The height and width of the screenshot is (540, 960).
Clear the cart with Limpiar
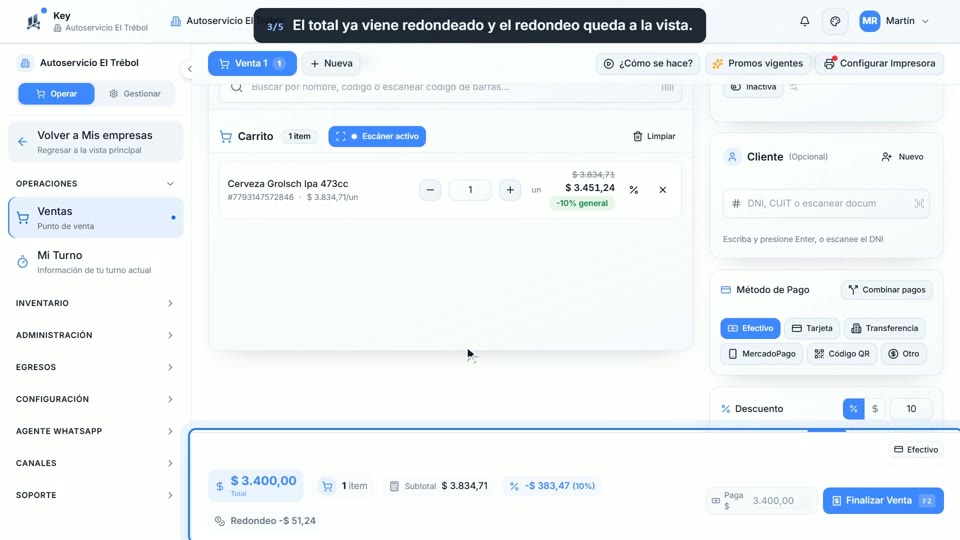click(654, 137)
